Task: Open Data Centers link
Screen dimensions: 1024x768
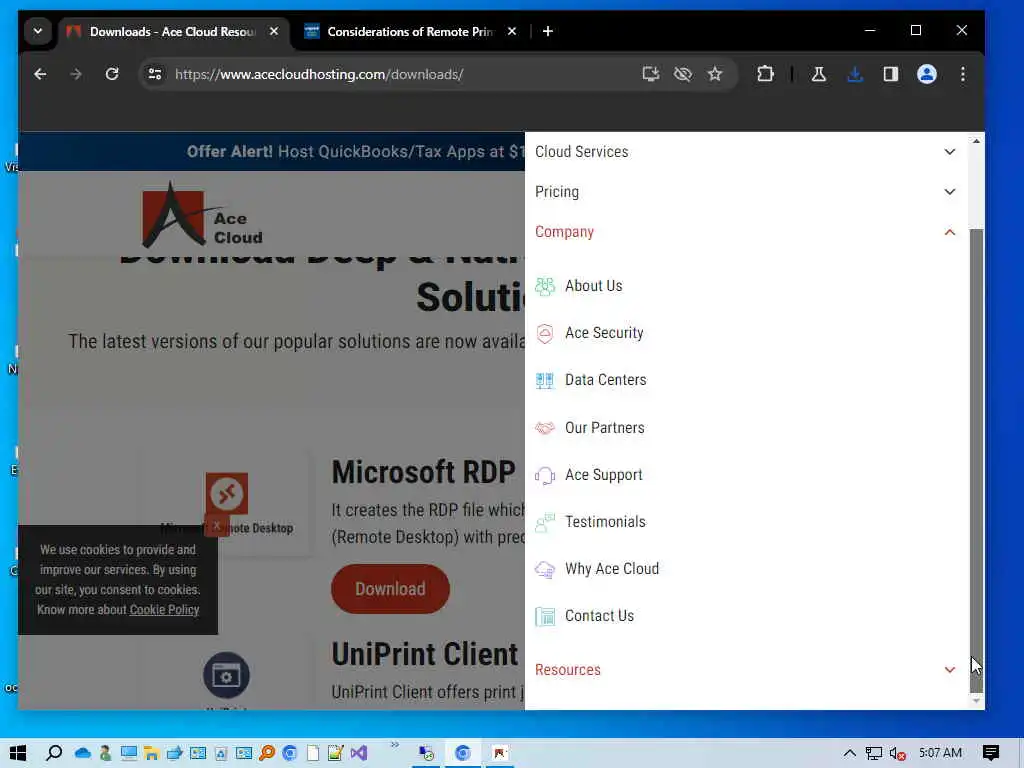Action: tap(605, 379)
